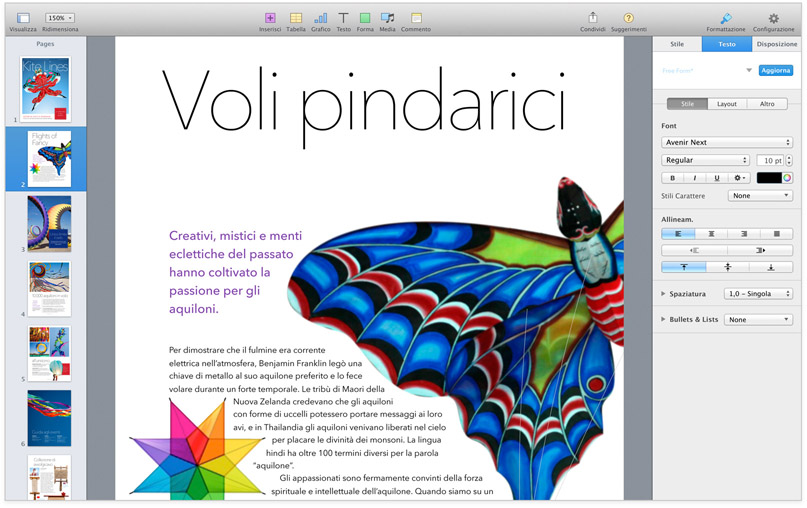Toggle bold formatting
The width and height of the screenshot is (807, 508).
672,178
